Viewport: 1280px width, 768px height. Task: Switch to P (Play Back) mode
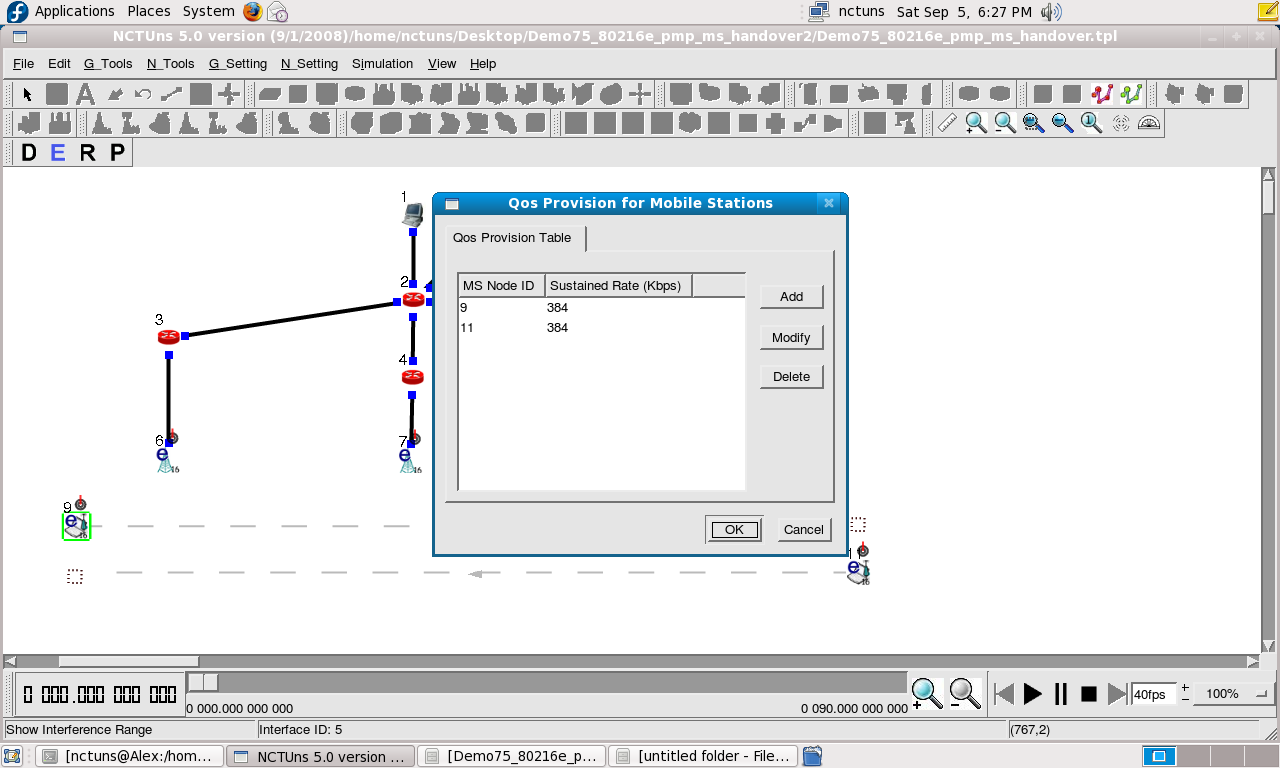pyautogui.click(x=117, y=153)
